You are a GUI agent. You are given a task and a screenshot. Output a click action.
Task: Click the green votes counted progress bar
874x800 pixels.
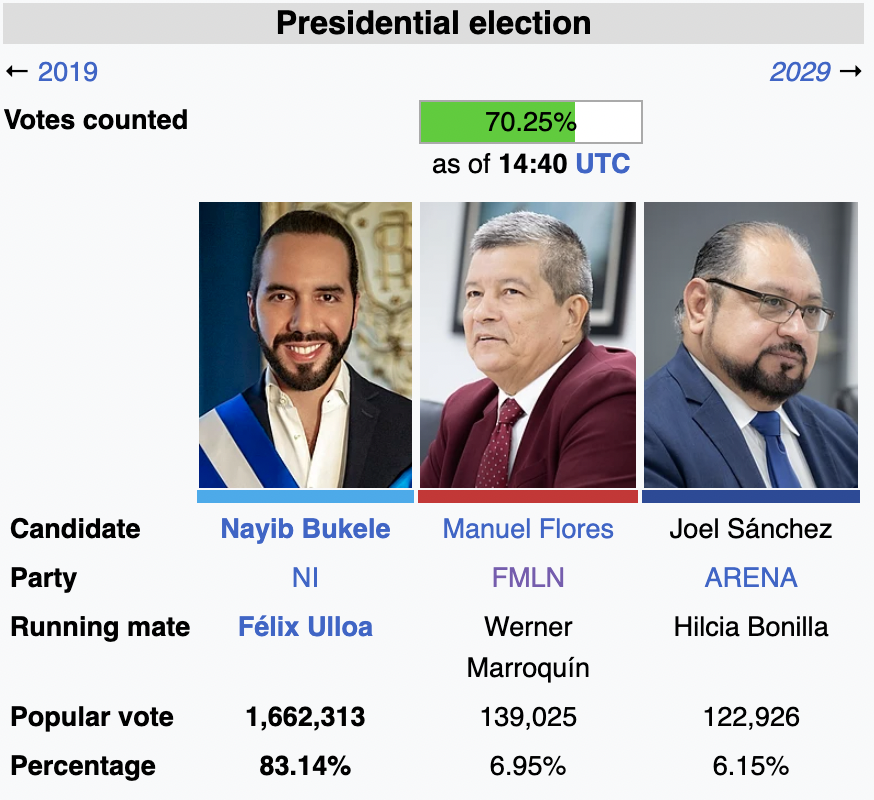point(498,122)
